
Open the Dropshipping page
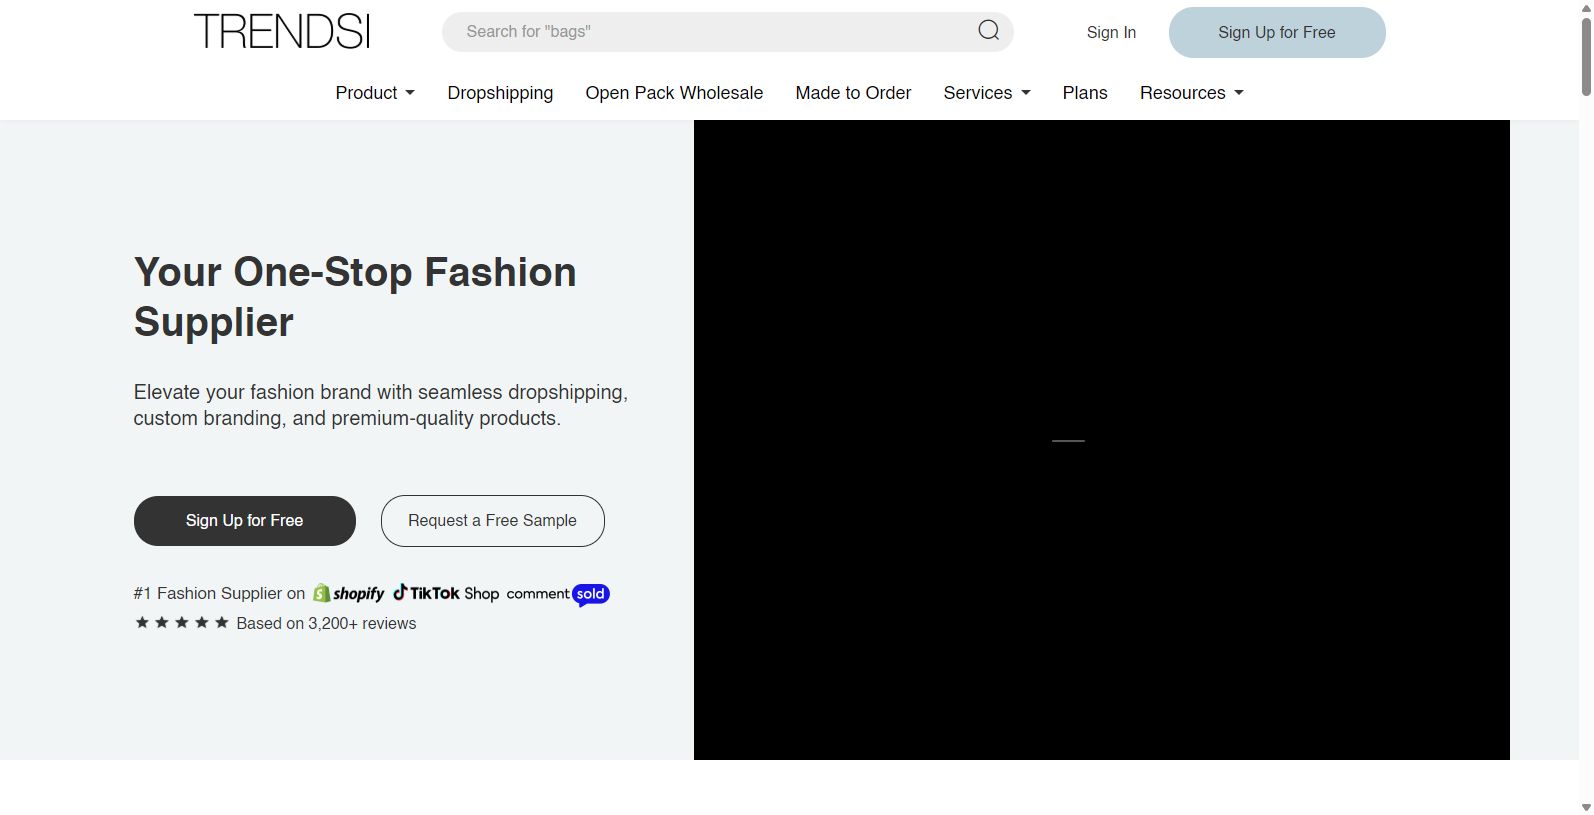(500, 93)
